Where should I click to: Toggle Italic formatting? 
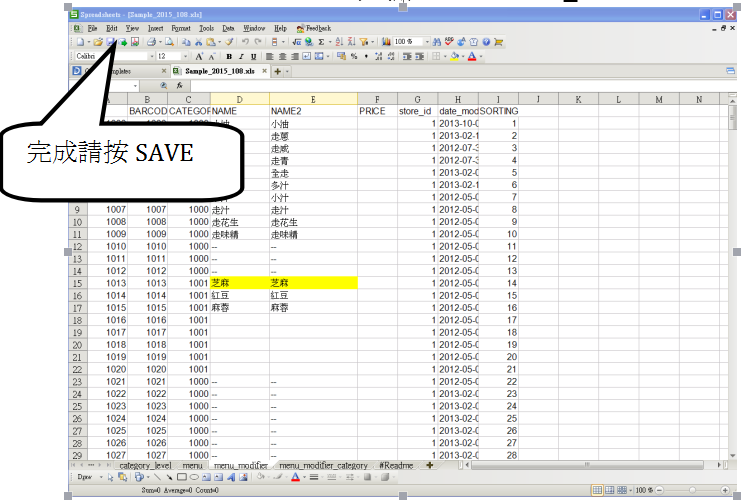(x=241, y=56)
